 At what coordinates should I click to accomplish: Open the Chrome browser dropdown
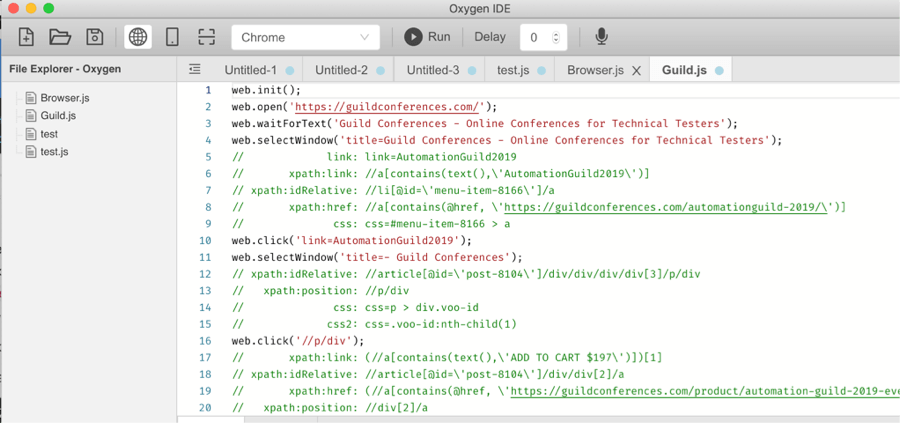point(305,37)
